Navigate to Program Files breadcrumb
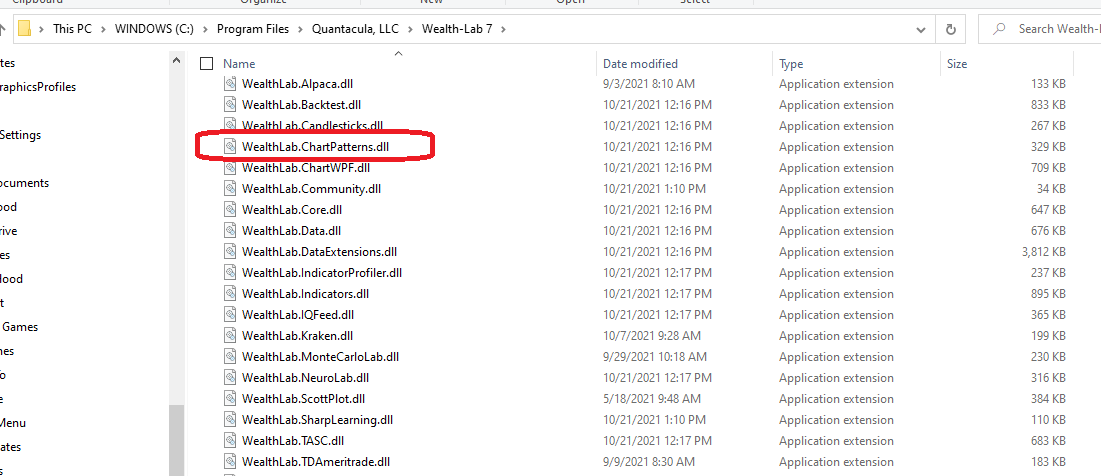The height and width of the screenshot is (476, 1101). point(253,29)
